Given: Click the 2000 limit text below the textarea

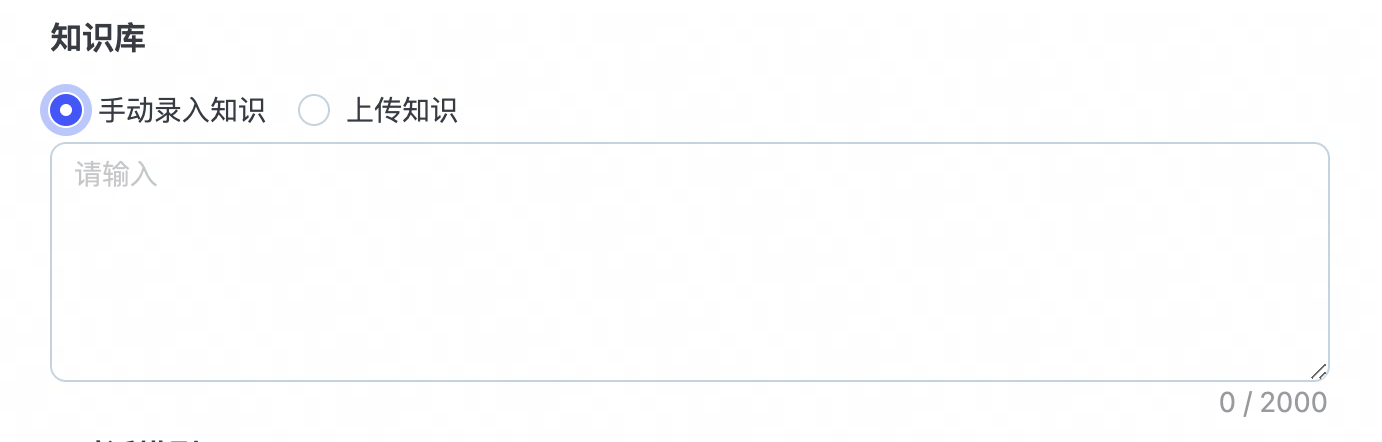Looking at the screenshot, I should (x=1293, y=403).
